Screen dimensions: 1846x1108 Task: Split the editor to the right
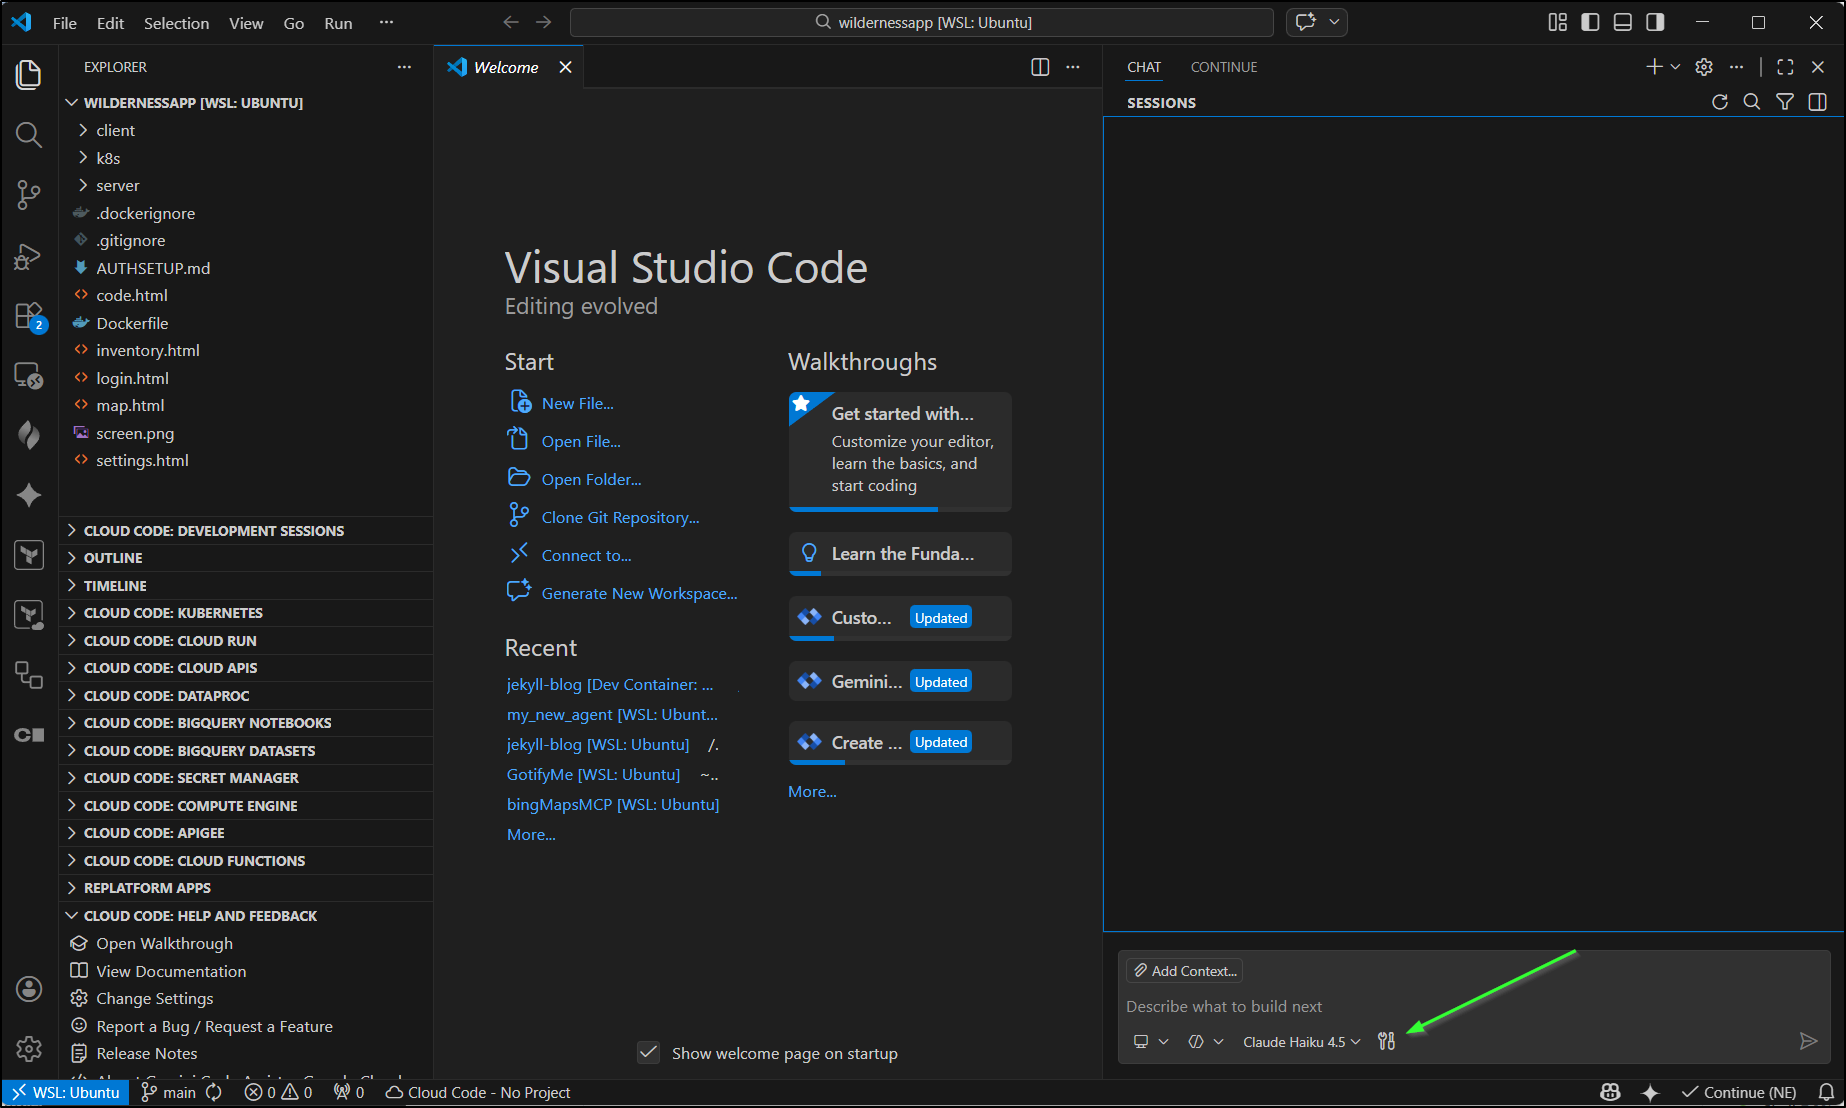point(1040,67)
